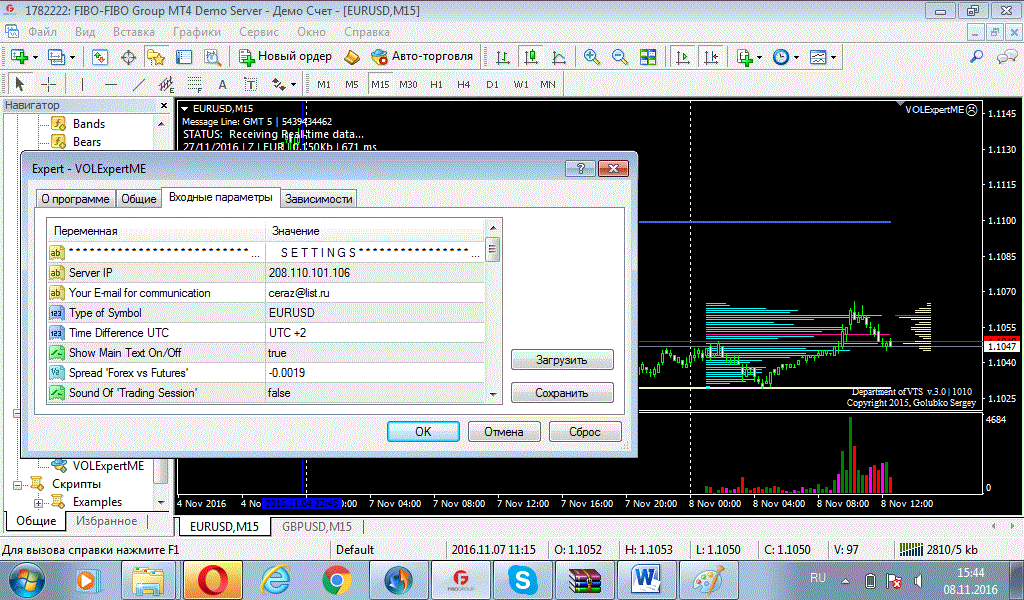1024x600 pixels.
Task: Open the indicators list dropdown
Action: coord(749,57)
